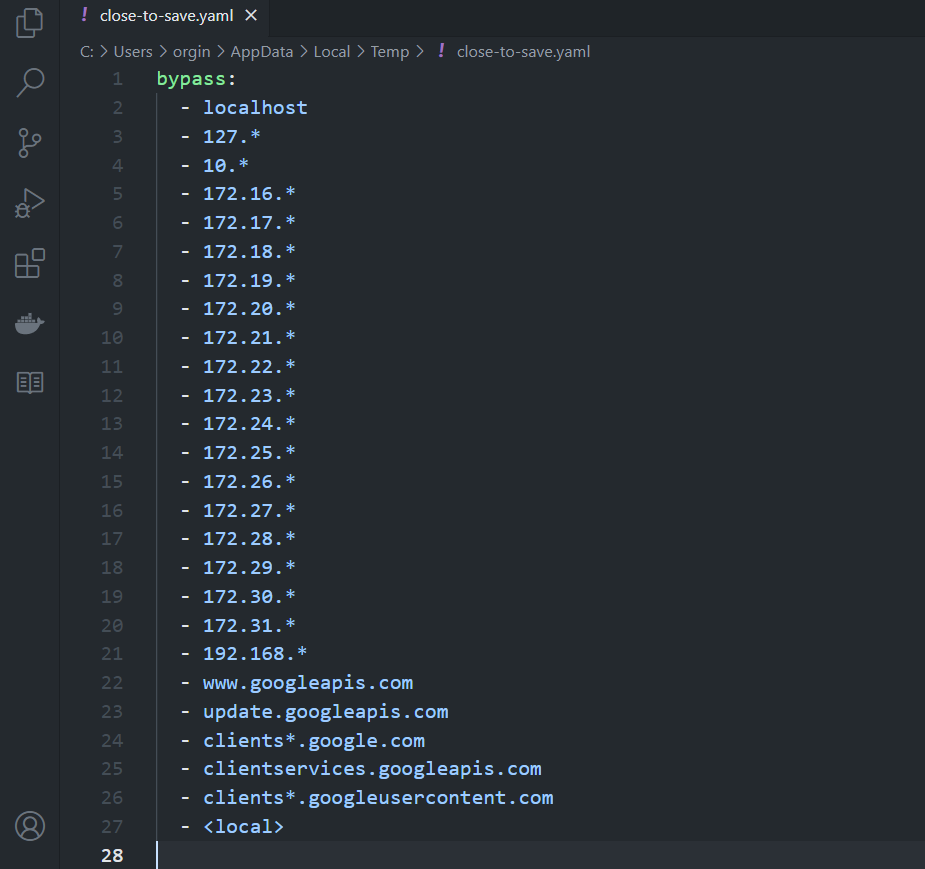Click the '172.18.*' entry
925x869 pixels.
(249, 252)
